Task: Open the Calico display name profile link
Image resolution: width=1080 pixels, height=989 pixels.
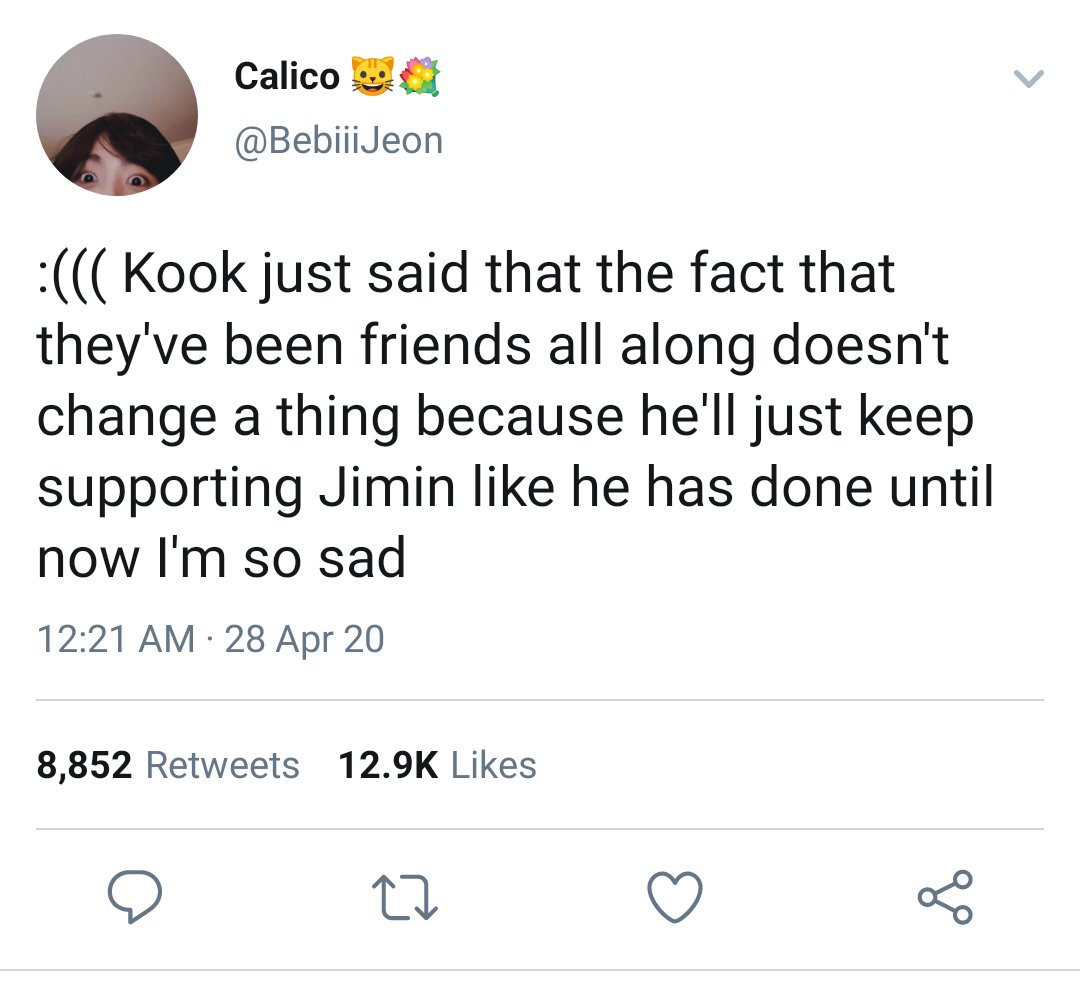Action: click(x=287, y=76)
